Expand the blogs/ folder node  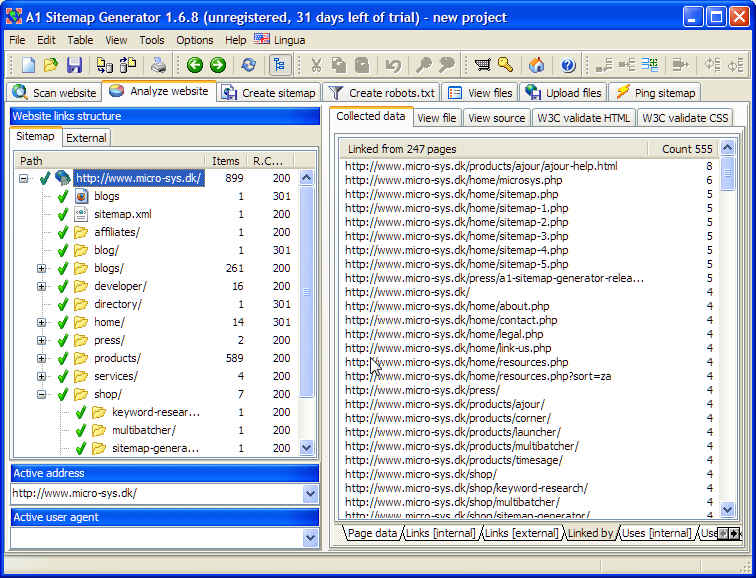point(41,269)
